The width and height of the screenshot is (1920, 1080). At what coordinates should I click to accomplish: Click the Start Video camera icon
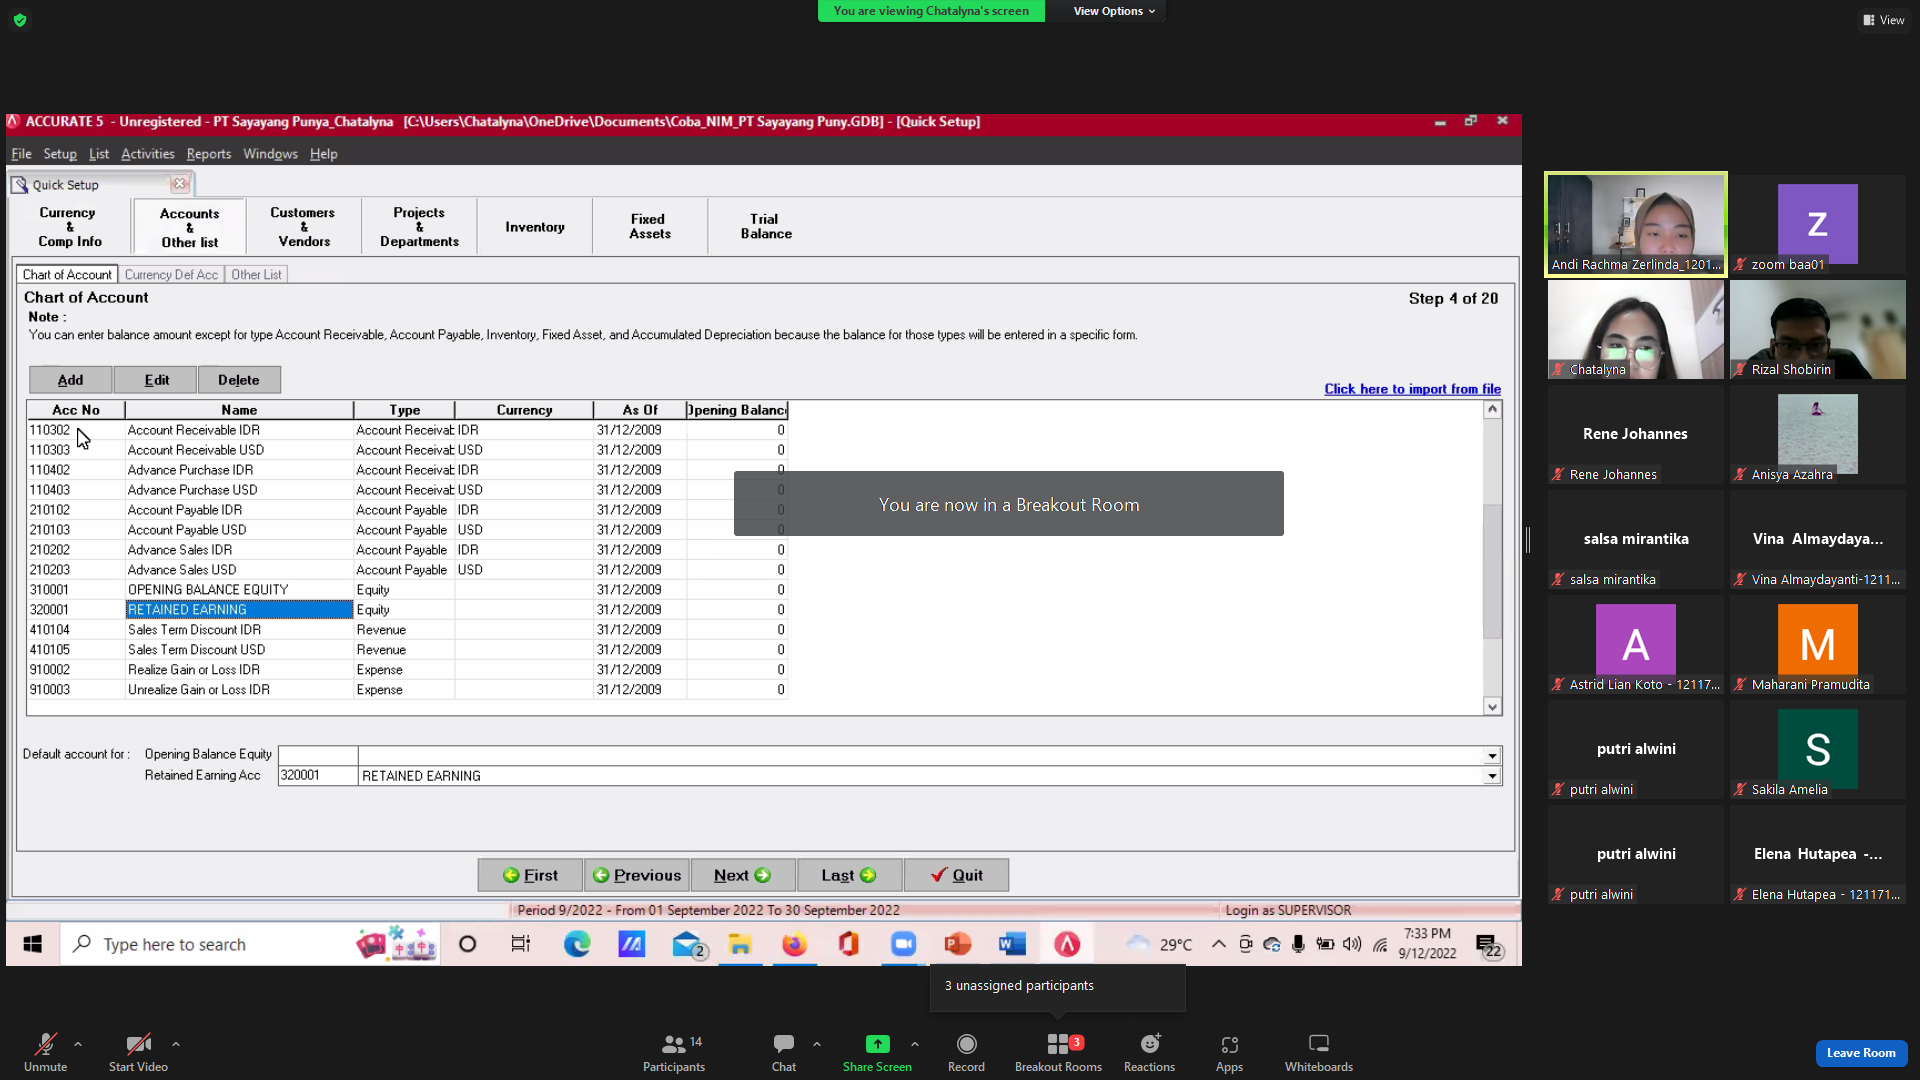pyautogui.click(x=138, y=1044)
